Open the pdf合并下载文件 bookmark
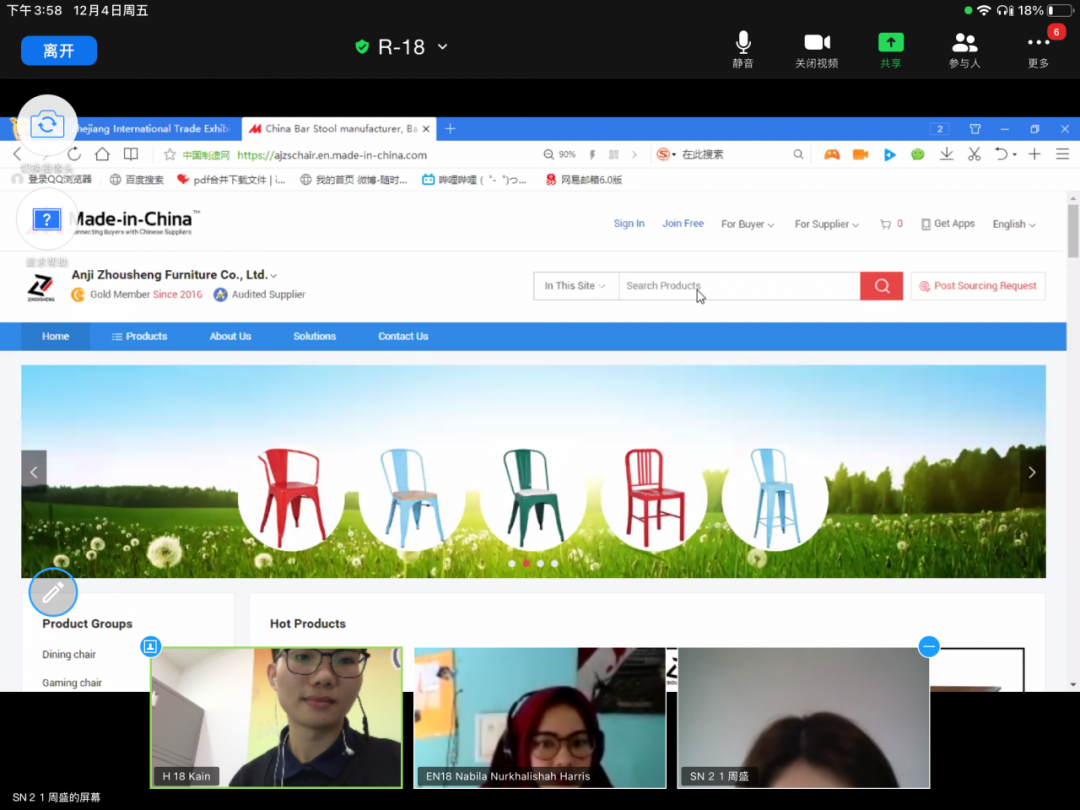1080x810 pixels. pos(231,180)
